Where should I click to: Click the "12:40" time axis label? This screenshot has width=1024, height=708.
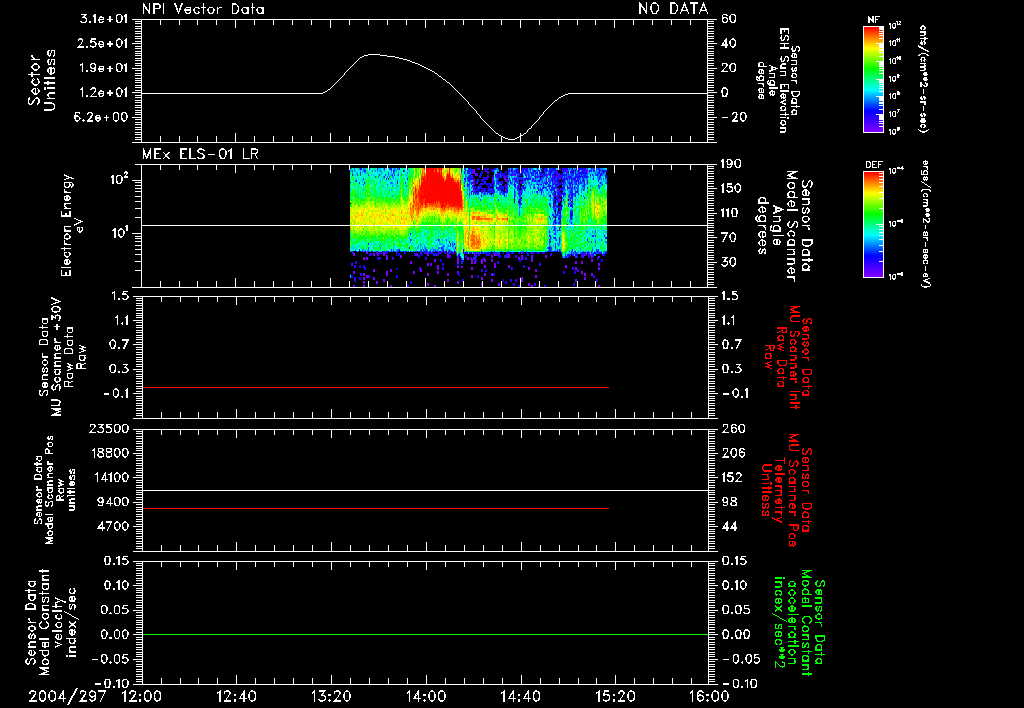tap(236, 696)
